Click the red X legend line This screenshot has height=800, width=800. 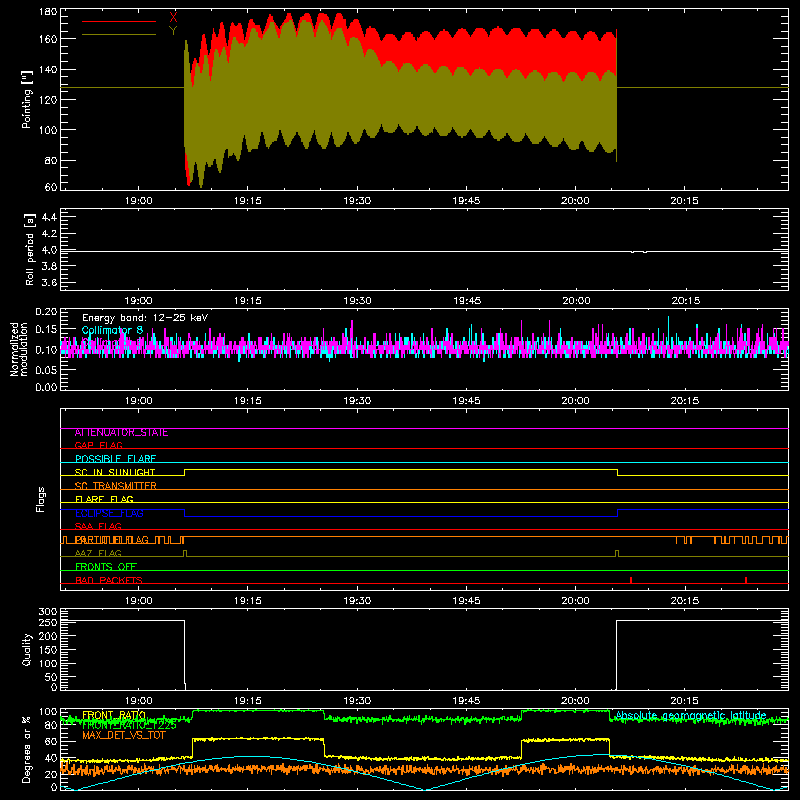click(x=118, y=21)
